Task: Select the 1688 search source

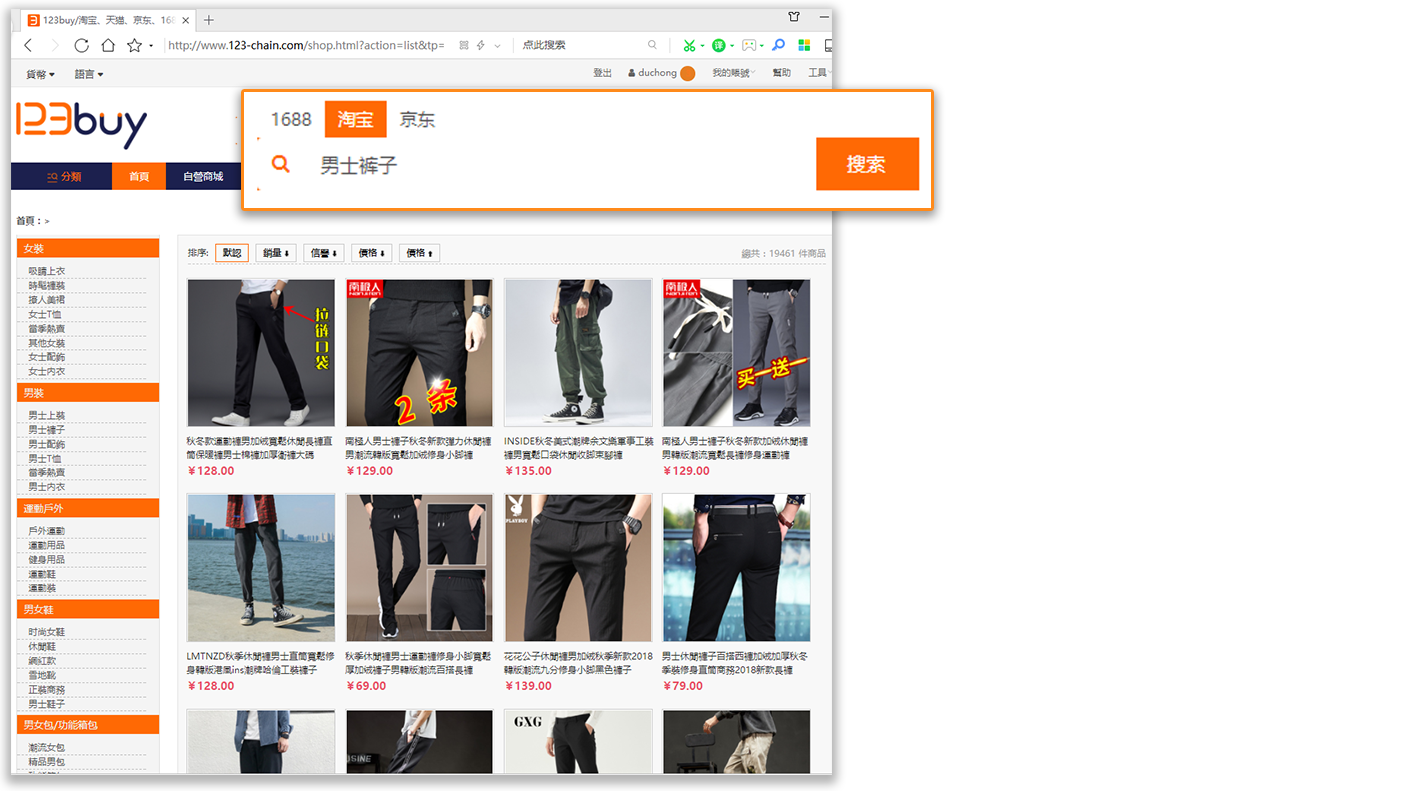Action: tap(291, 120)
